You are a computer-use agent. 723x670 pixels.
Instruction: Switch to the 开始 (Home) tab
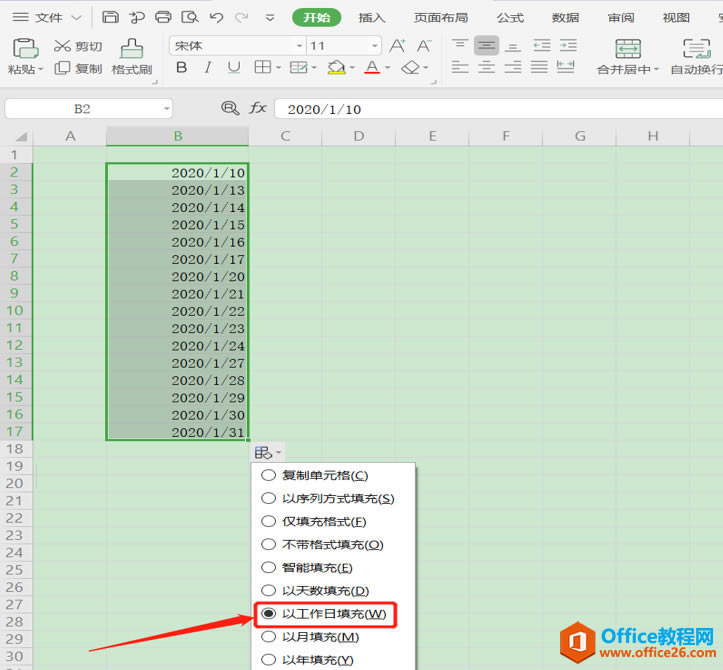tap(317, 18)
